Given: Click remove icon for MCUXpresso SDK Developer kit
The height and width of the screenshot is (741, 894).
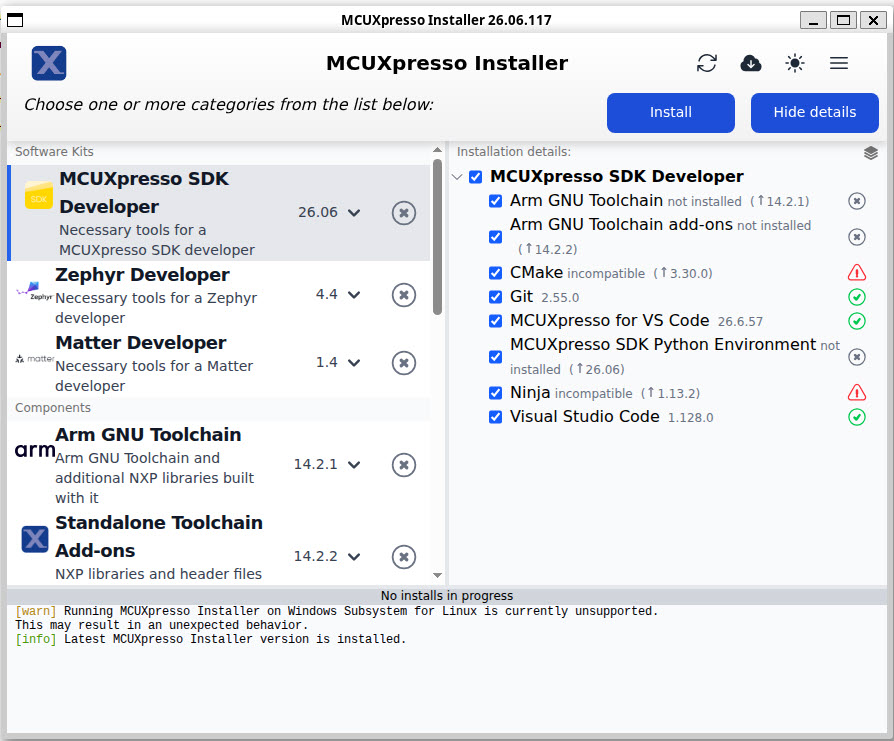Looking at the screenshot, I should [x=404, y=213].
